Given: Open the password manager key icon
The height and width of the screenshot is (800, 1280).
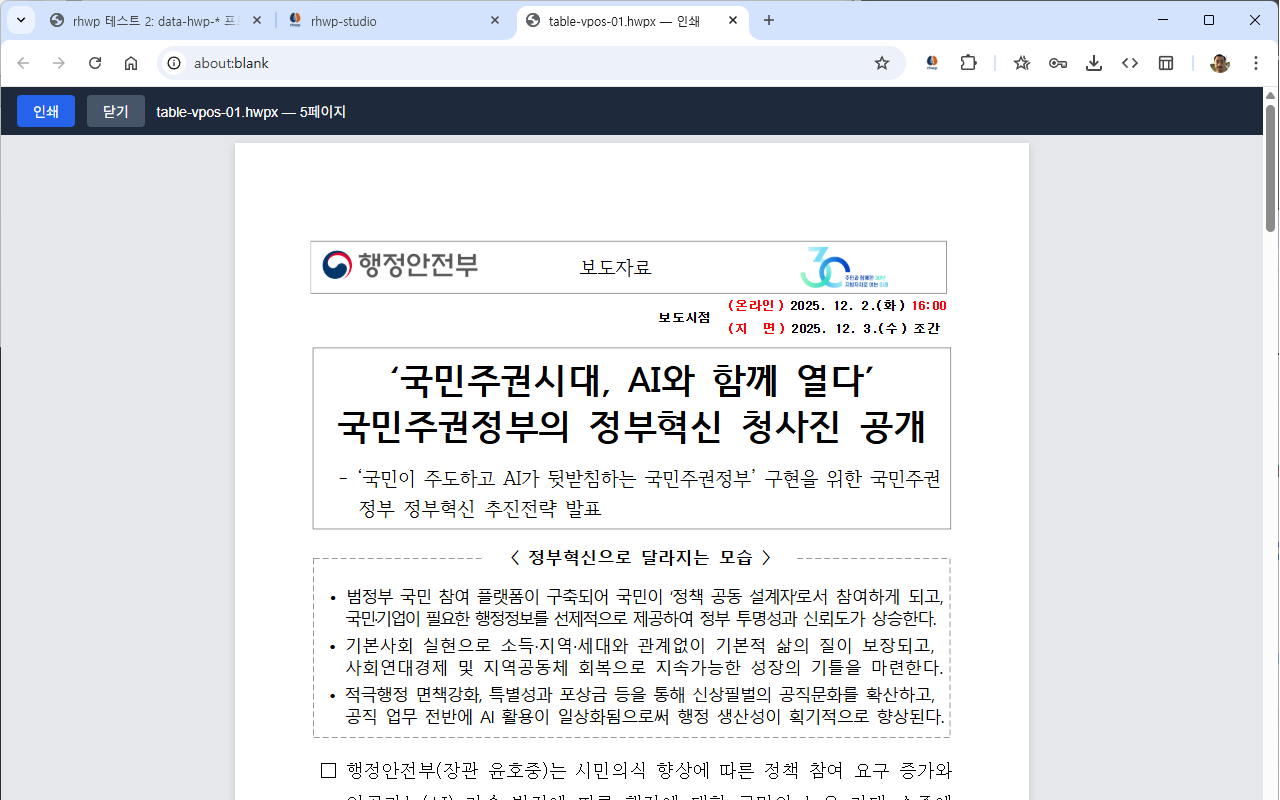Looking at the screenshot, I should coord(1058,63).
